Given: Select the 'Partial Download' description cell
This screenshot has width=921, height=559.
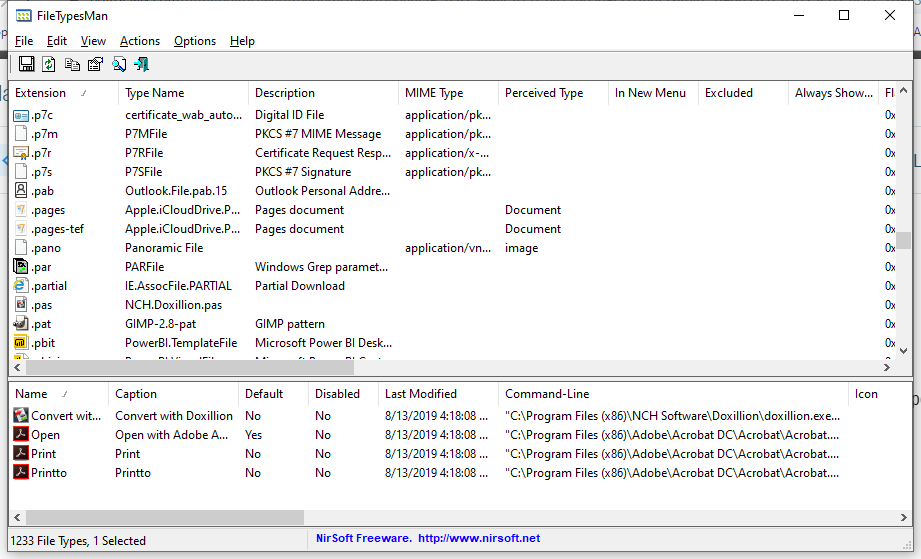Looking at the screenshot, I should coord(300,286).
